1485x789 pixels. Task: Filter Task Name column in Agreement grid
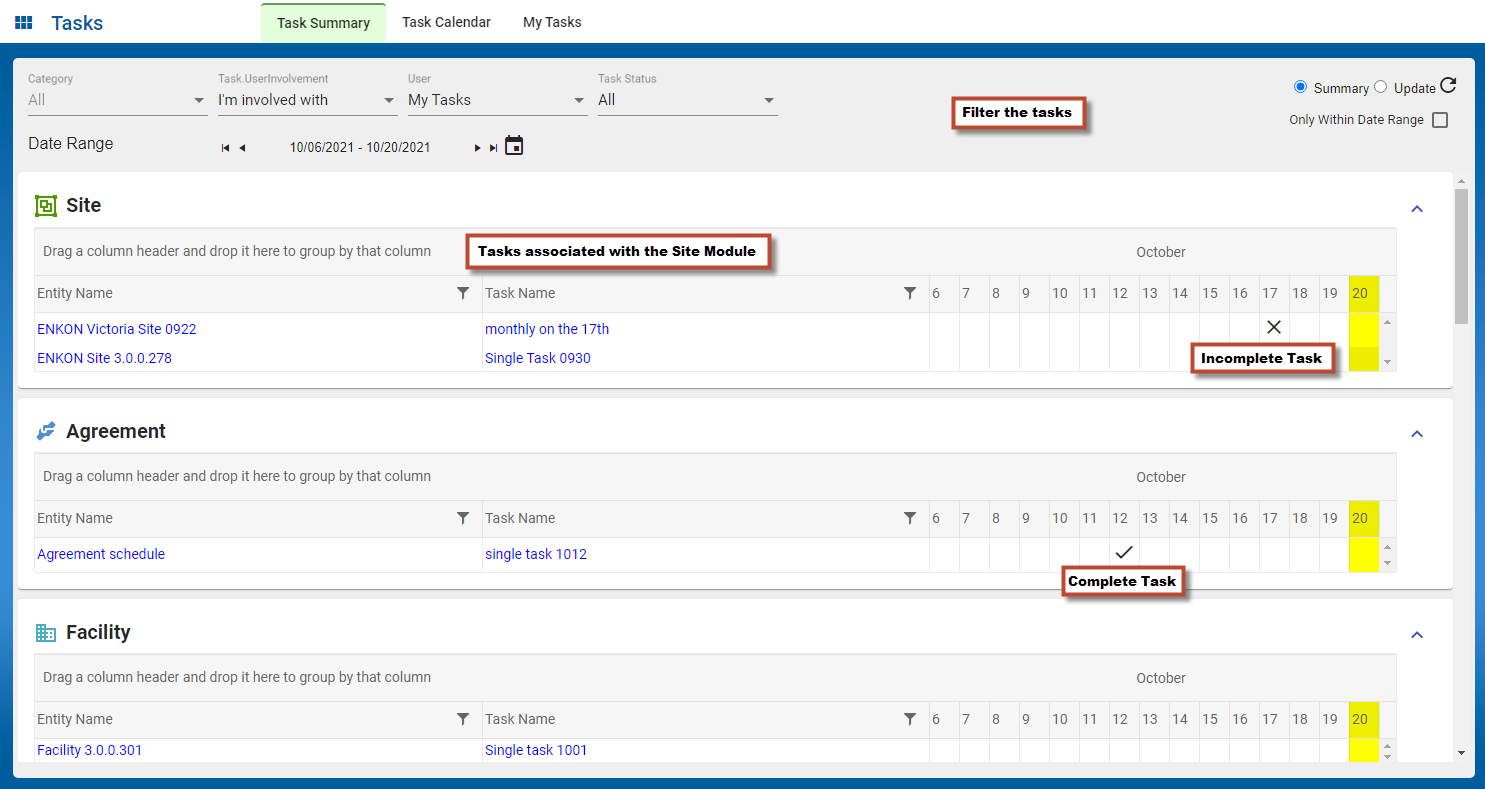click(x=909, y=518)
